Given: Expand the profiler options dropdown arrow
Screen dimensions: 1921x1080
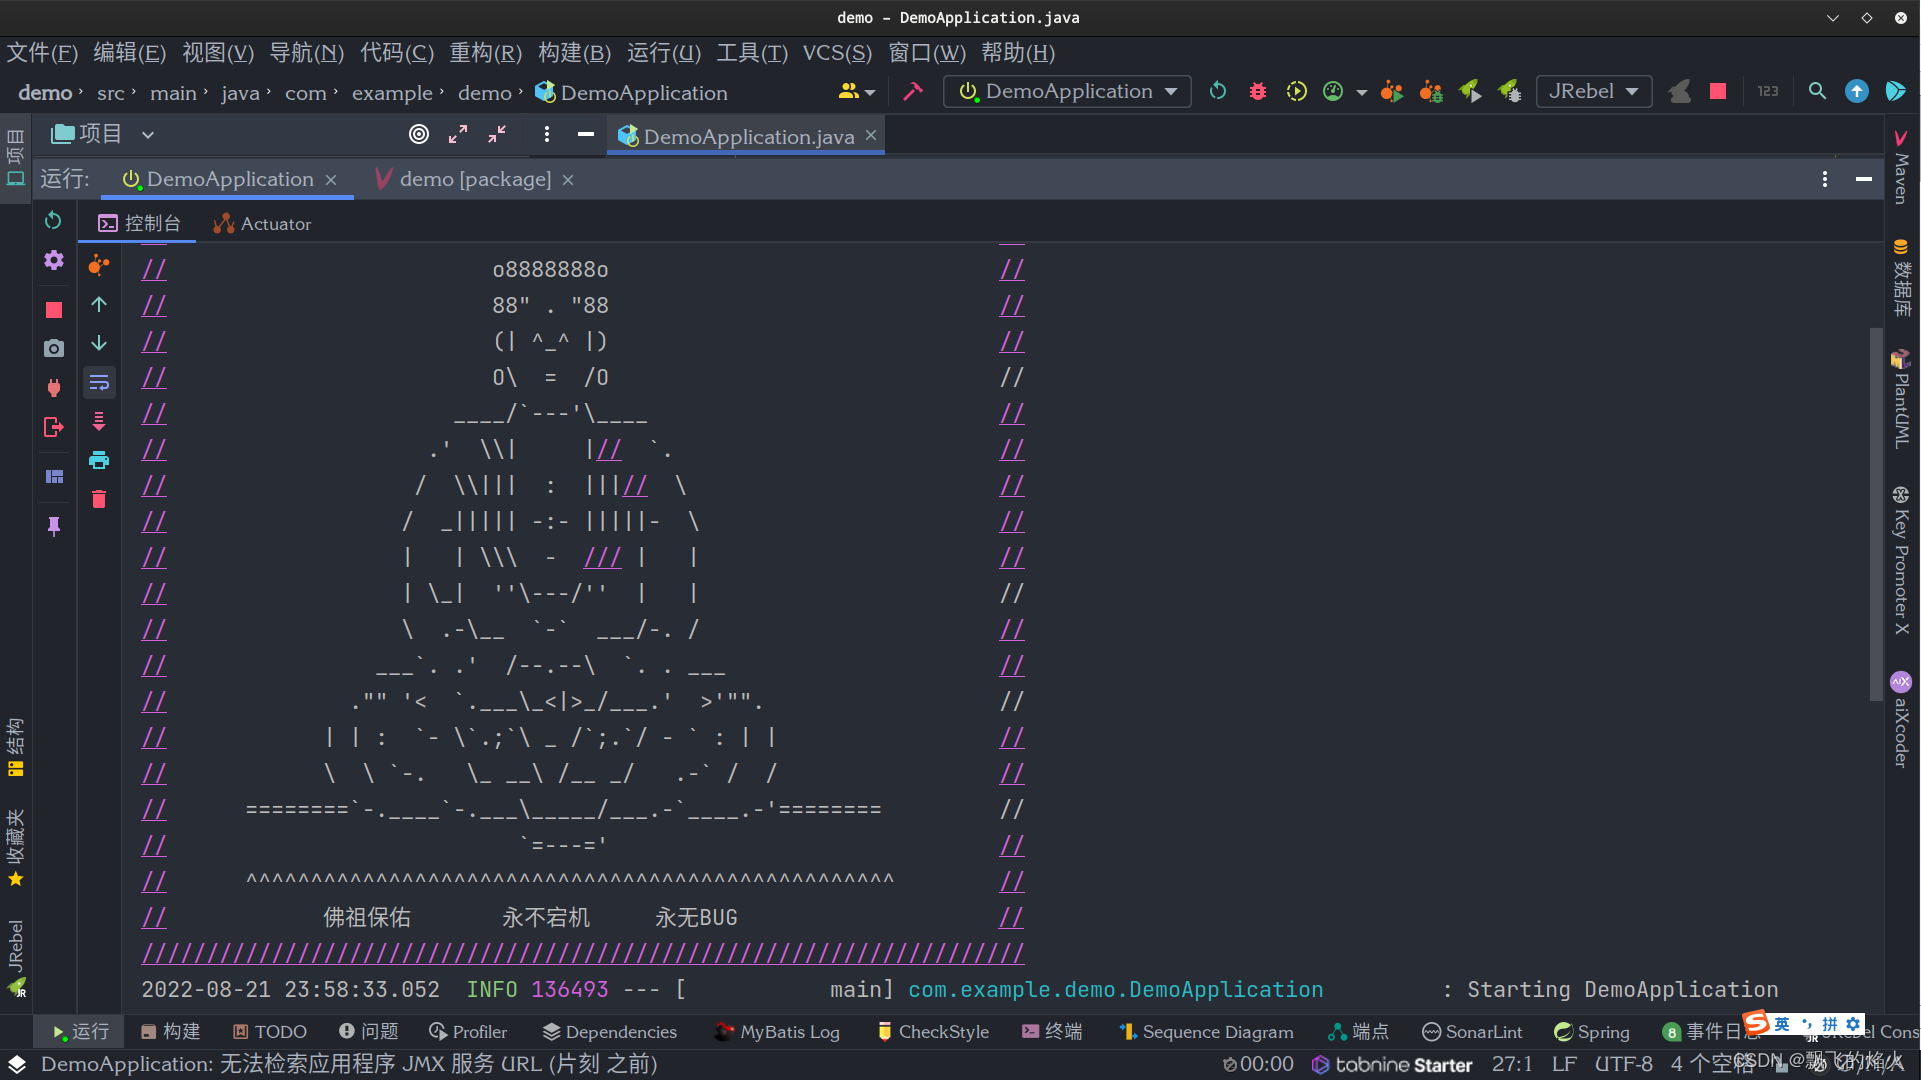Looking at the screenshot, I should pyautogui.click(x=1361, y=92).
